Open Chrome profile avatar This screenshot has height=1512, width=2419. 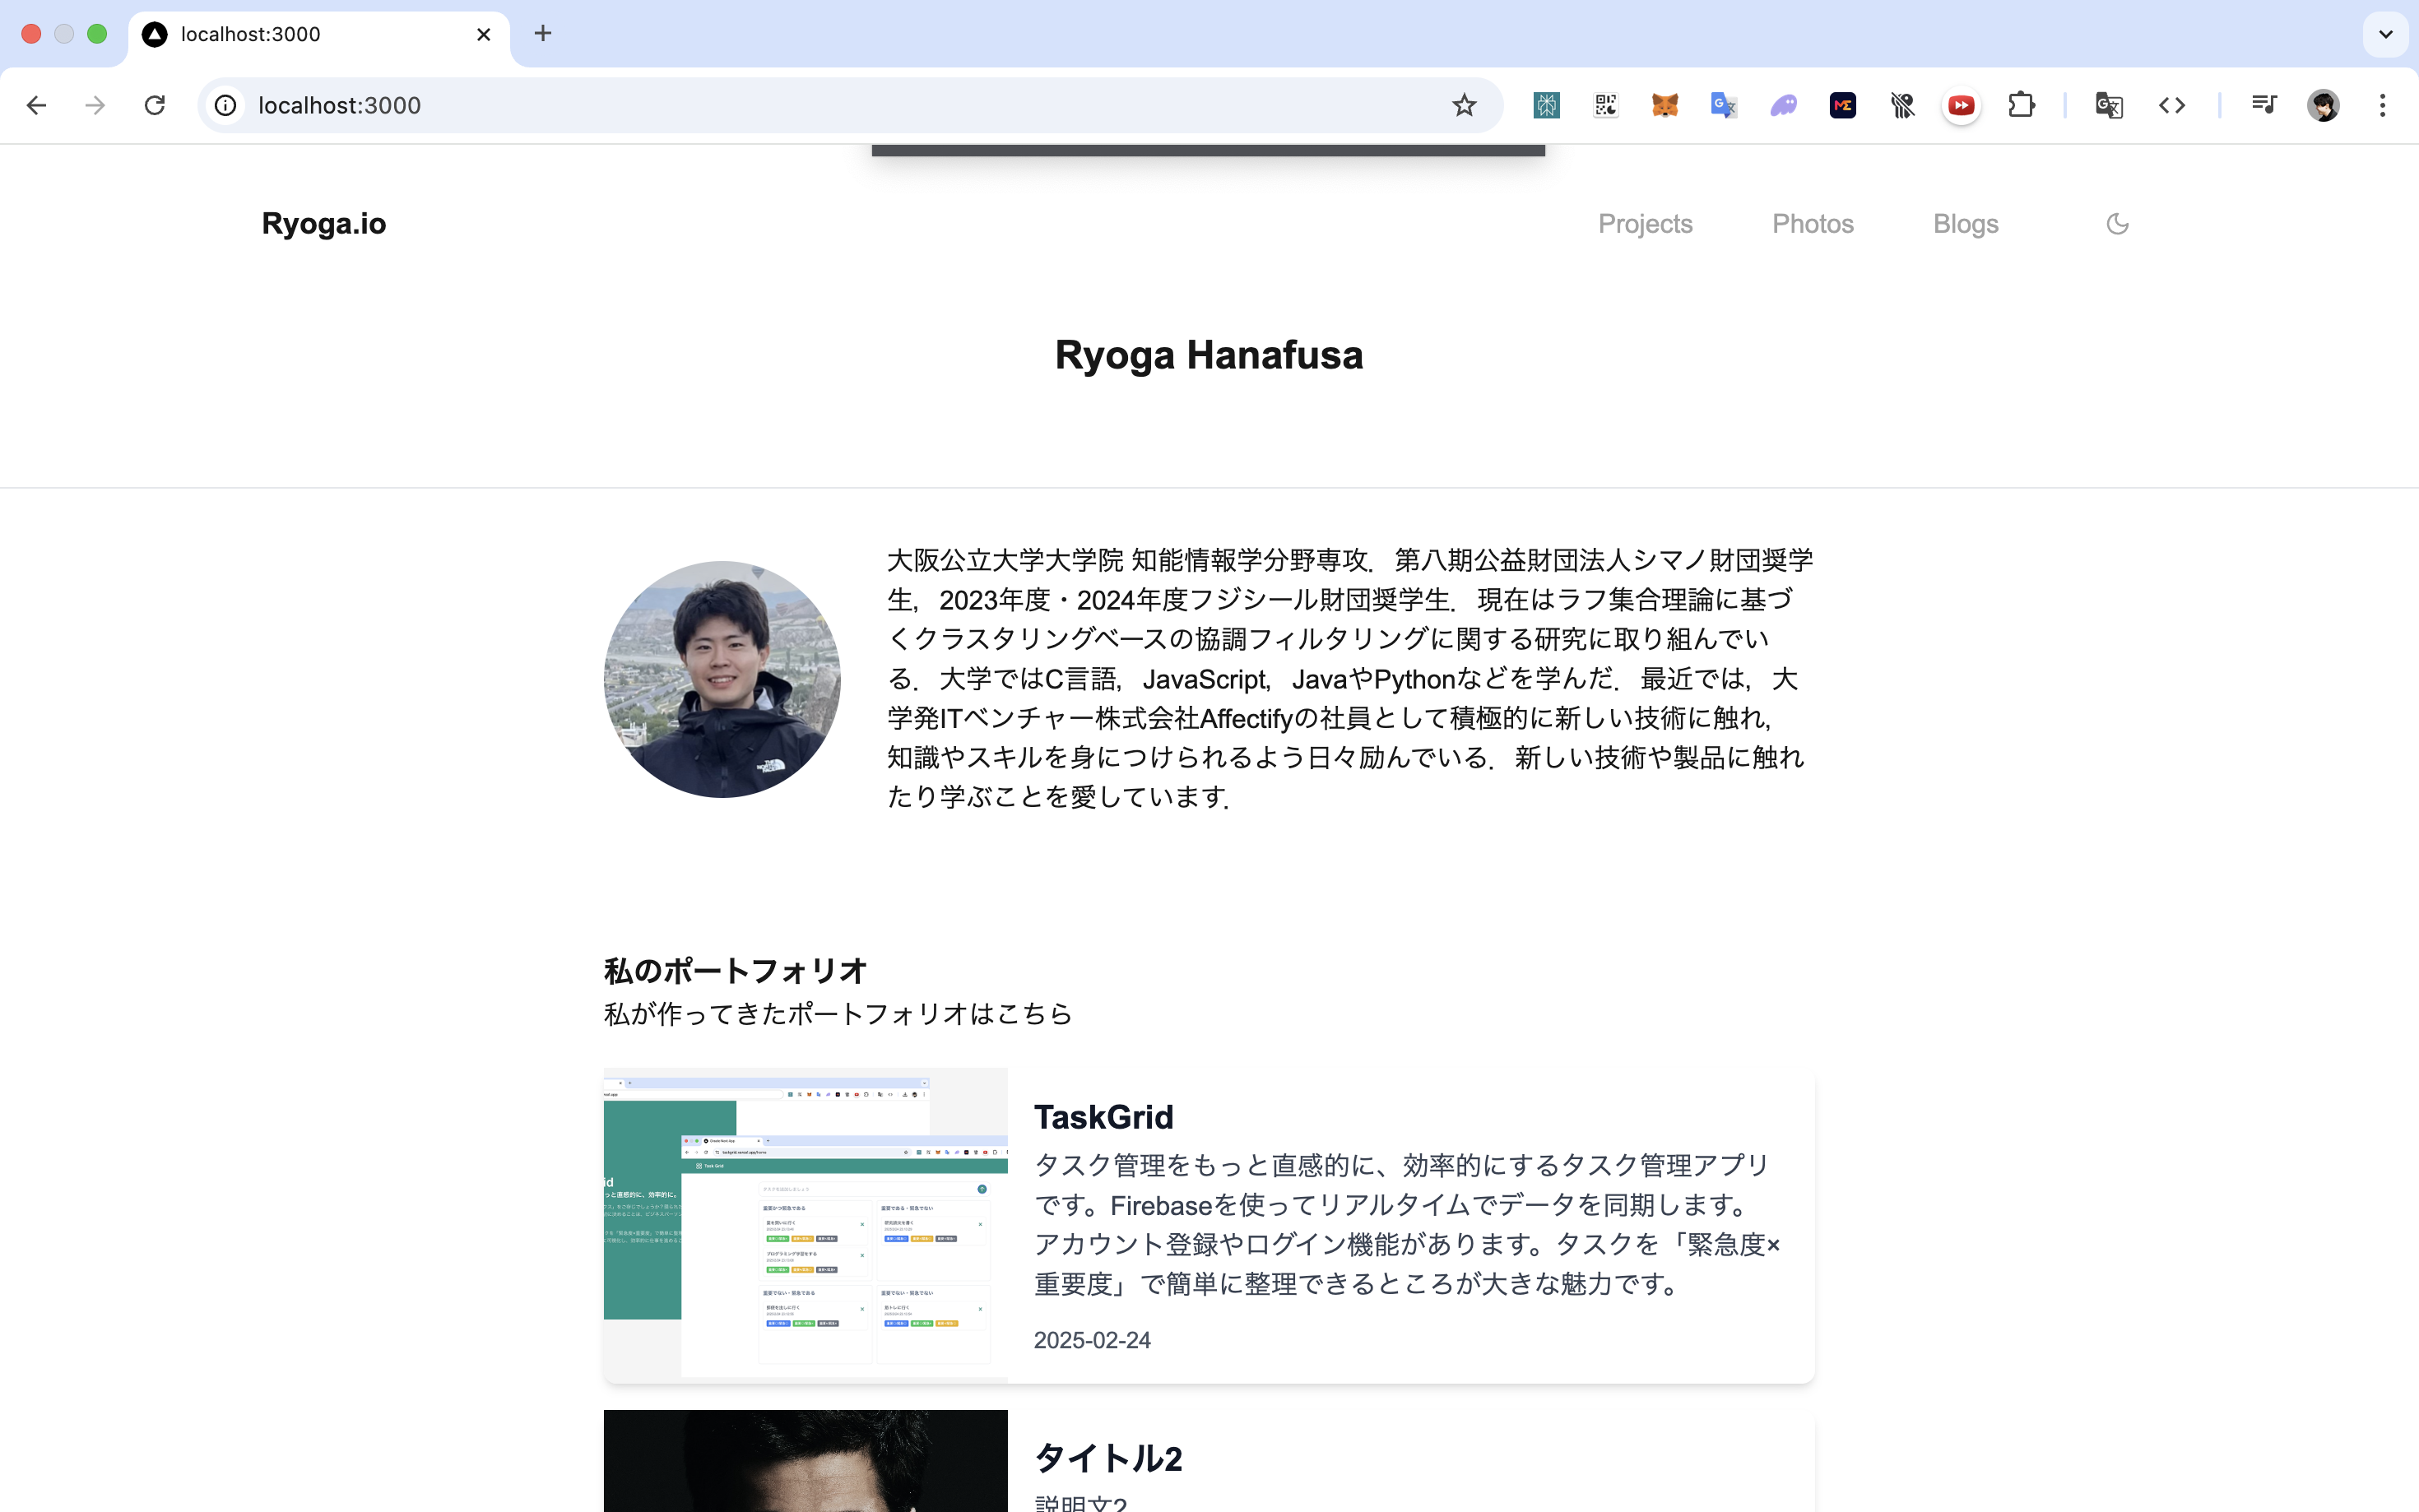coord(2323,105)
